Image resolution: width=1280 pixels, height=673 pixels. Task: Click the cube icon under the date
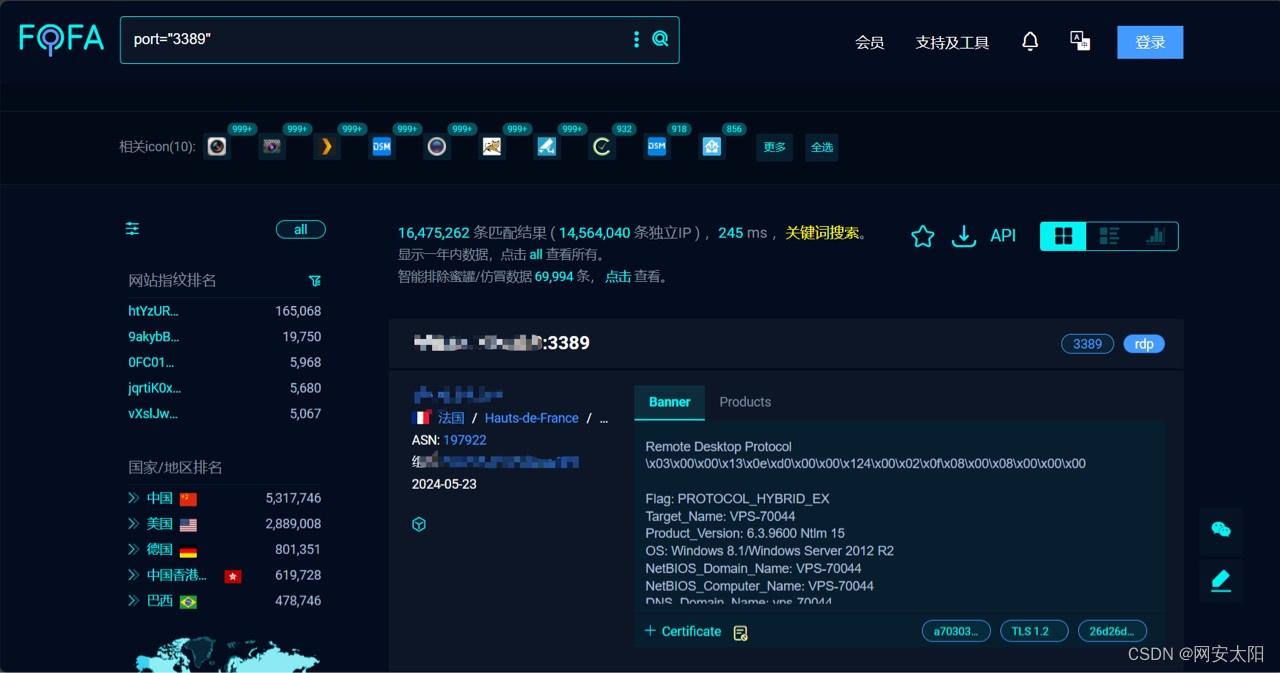pyautogui.click(x=419, y=524)
